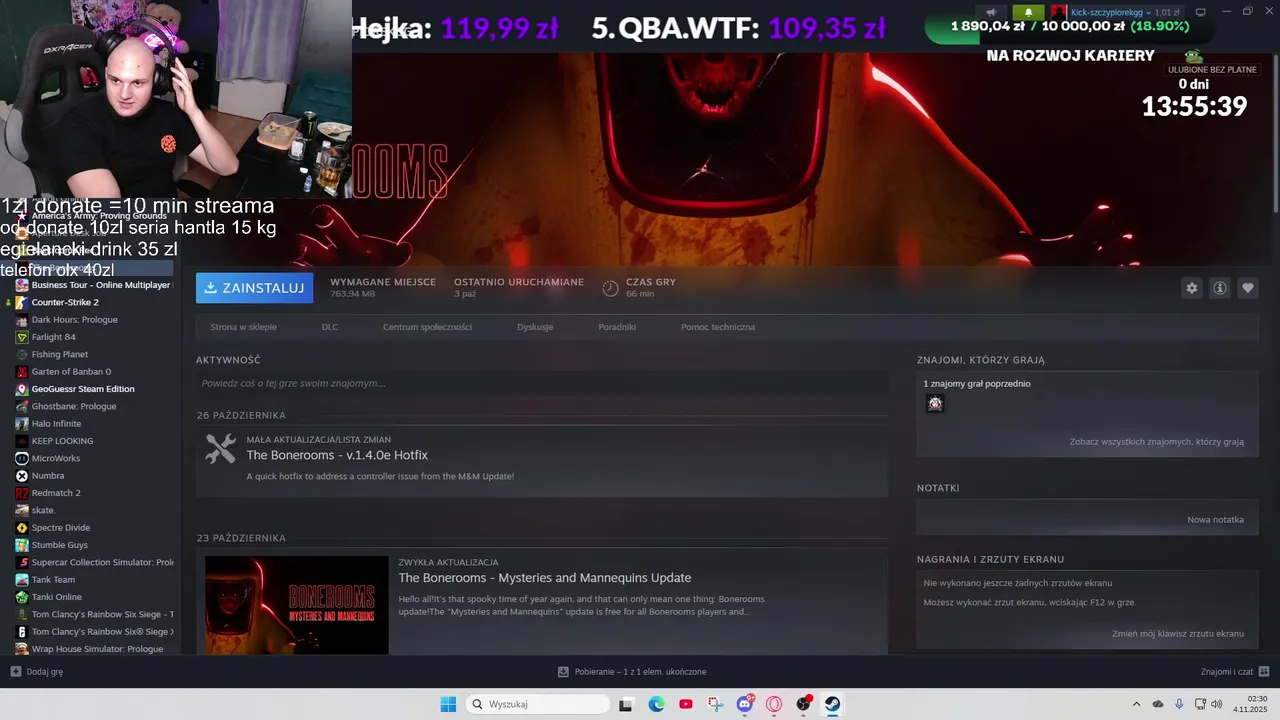
Task: Click the ZAINSTALUJ install button
Action: tap(254, 288)
